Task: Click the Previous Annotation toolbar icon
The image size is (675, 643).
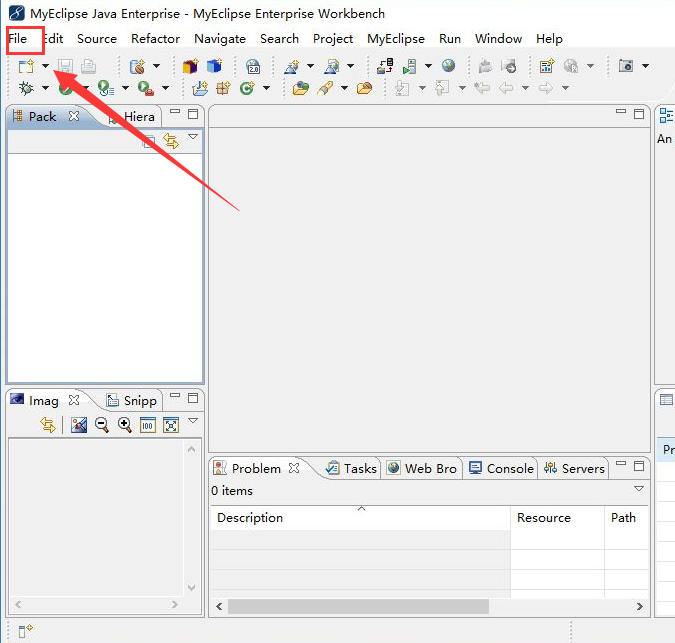Action: [442, 88]
